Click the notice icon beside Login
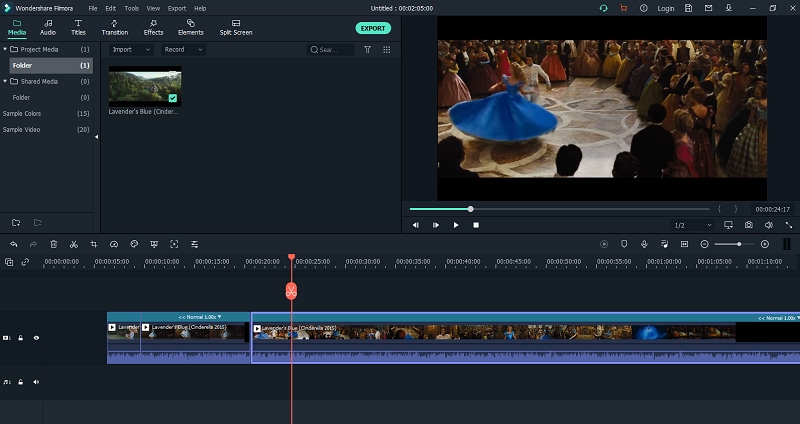The width and height of the screenshot is (800, 424). point(644,8)
